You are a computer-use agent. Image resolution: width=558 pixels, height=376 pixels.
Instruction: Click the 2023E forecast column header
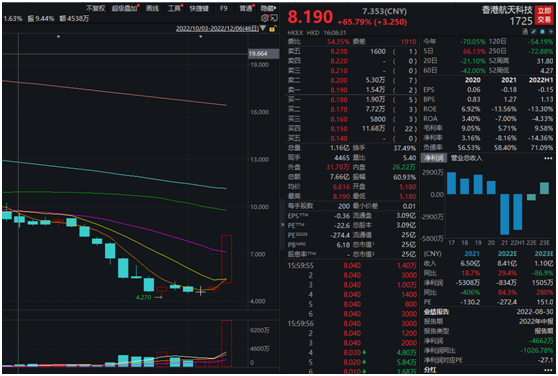543,254
